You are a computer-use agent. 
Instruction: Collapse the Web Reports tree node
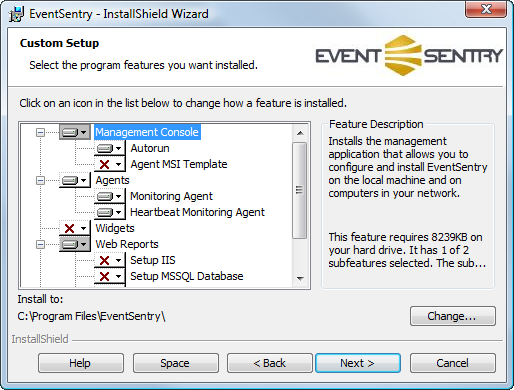pos(40,245)
